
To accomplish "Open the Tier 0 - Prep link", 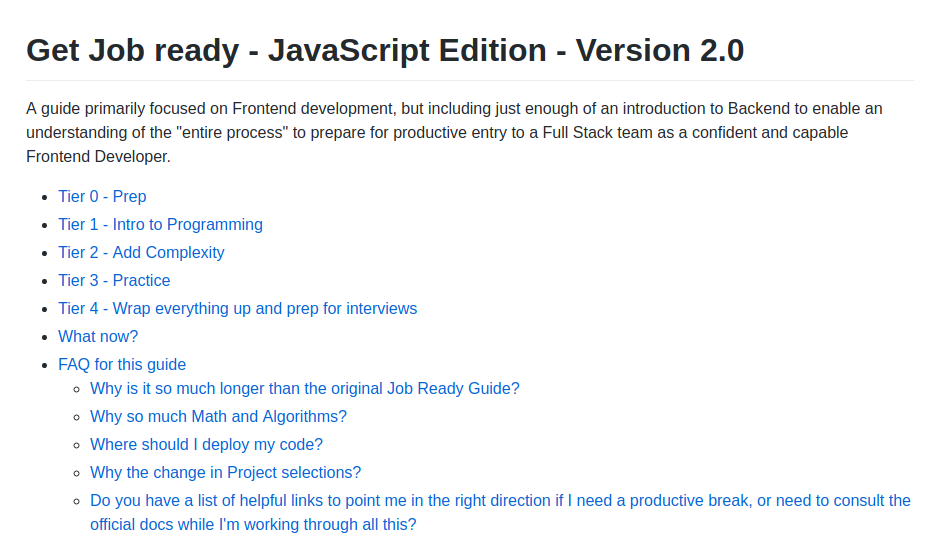I will (x=102, y=197).
